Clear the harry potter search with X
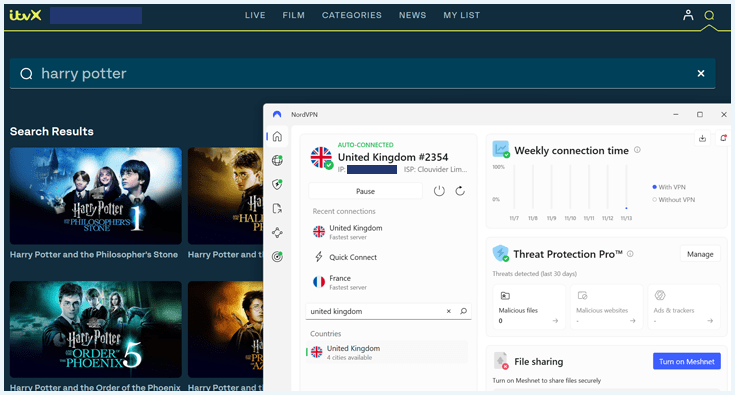Image resolution: width=735 pixels, height=395 pixels. pos(701,73)
